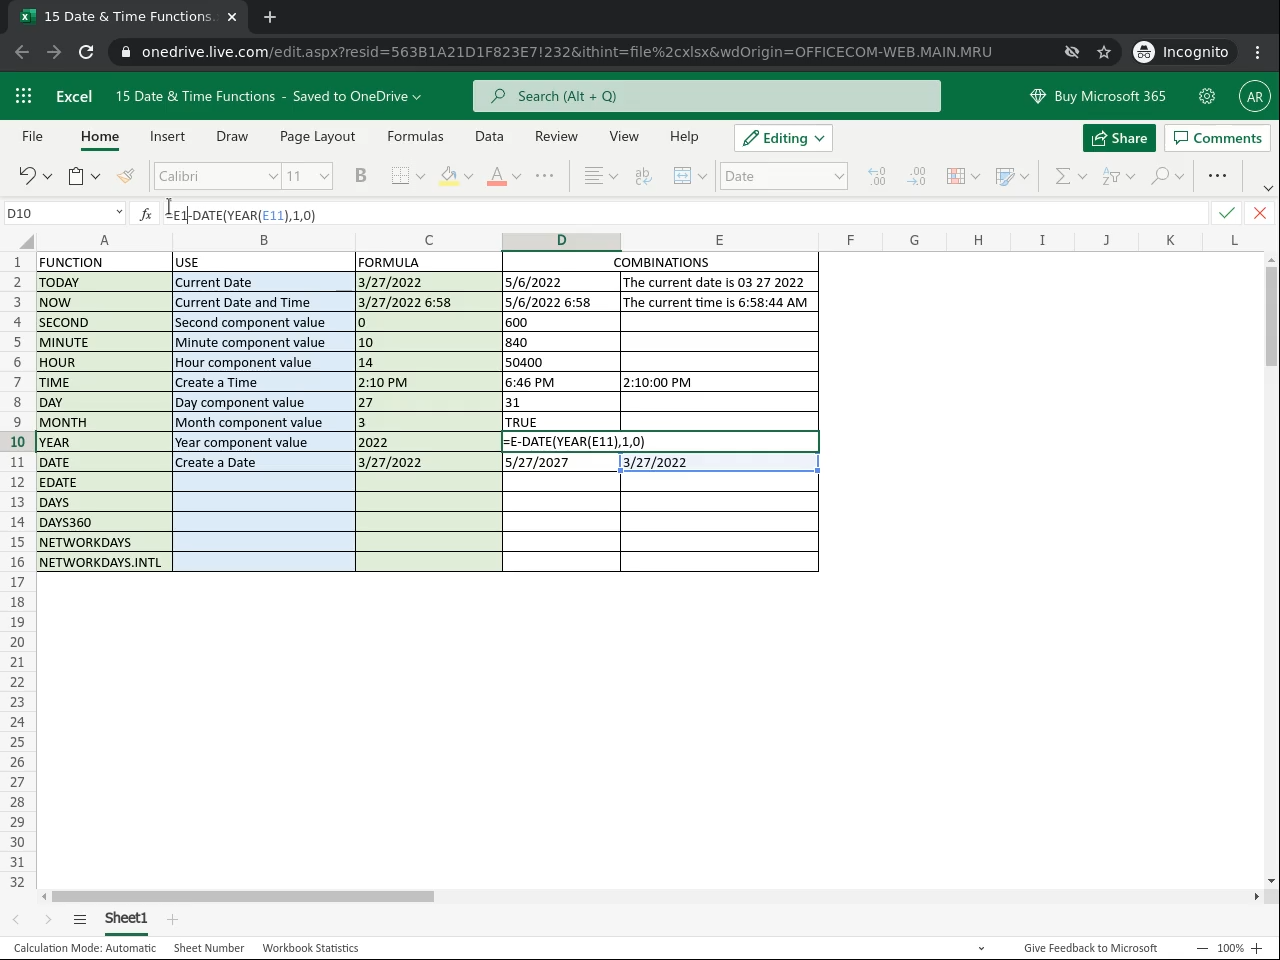Image resolution: width=1280 pixels, height=960 pixels.
Task: Click the Insert Function fx icon
Action: click(146, 214)
